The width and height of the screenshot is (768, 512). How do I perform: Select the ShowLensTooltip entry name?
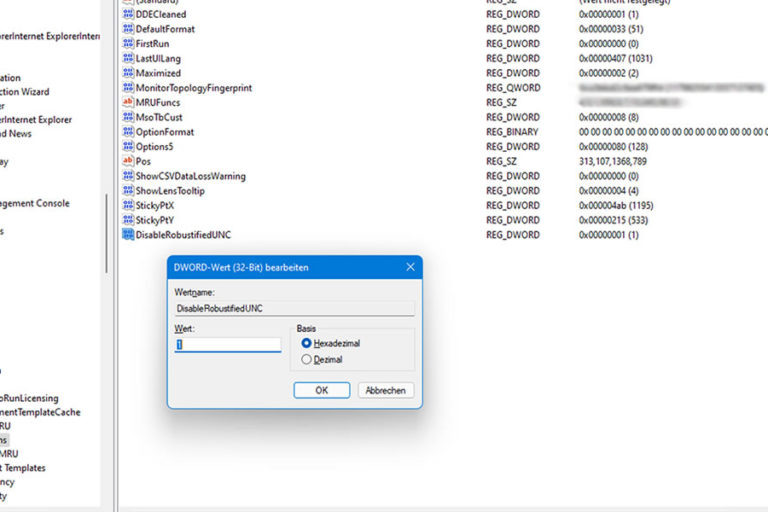(x=170, y=191)
